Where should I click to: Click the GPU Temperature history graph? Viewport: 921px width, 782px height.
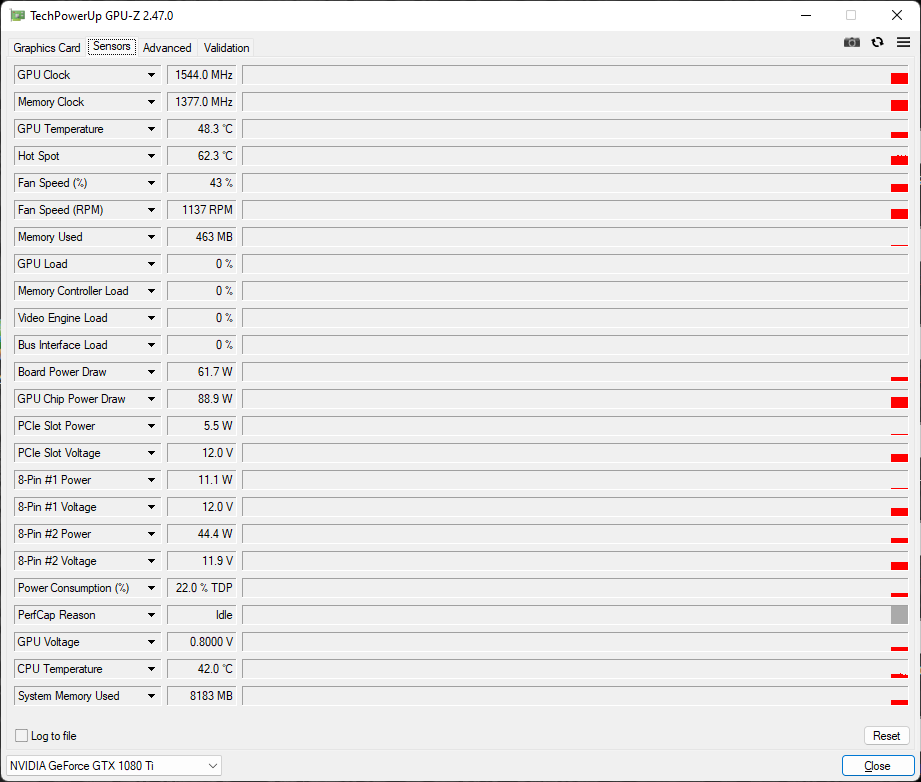575,129
